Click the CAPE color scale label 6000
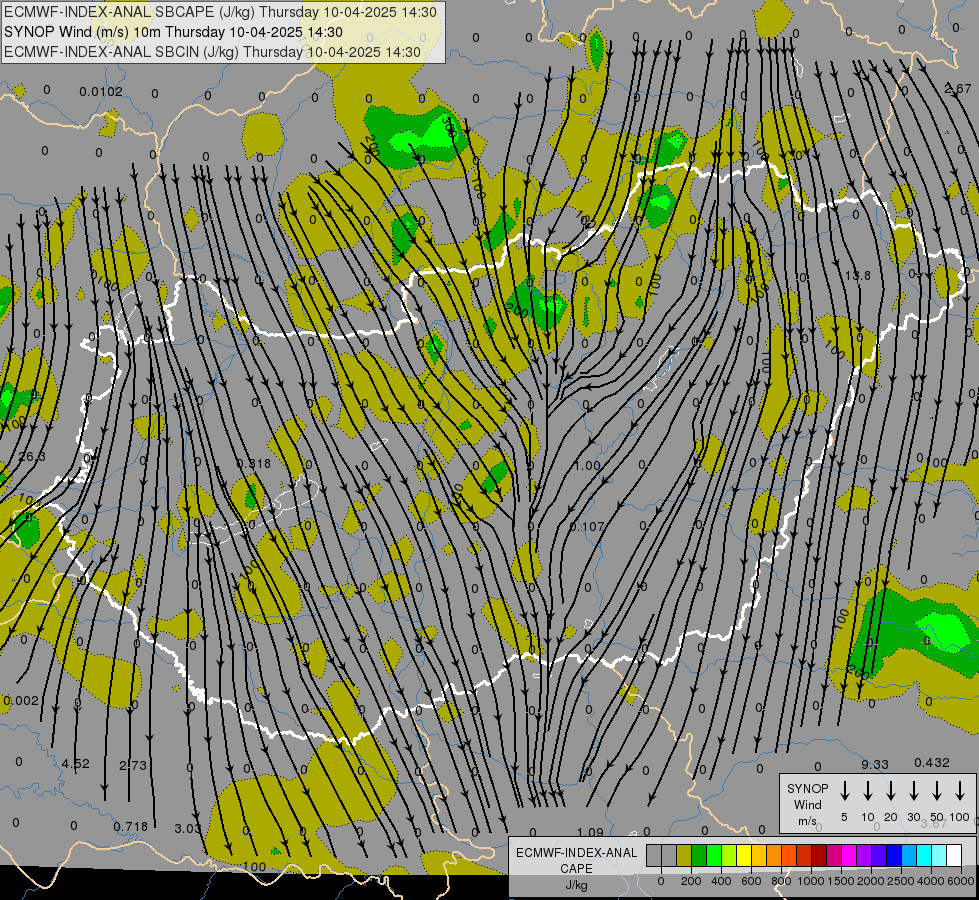Image resolution: width=979 pixels, height=900 pixels. pos(961,881)
